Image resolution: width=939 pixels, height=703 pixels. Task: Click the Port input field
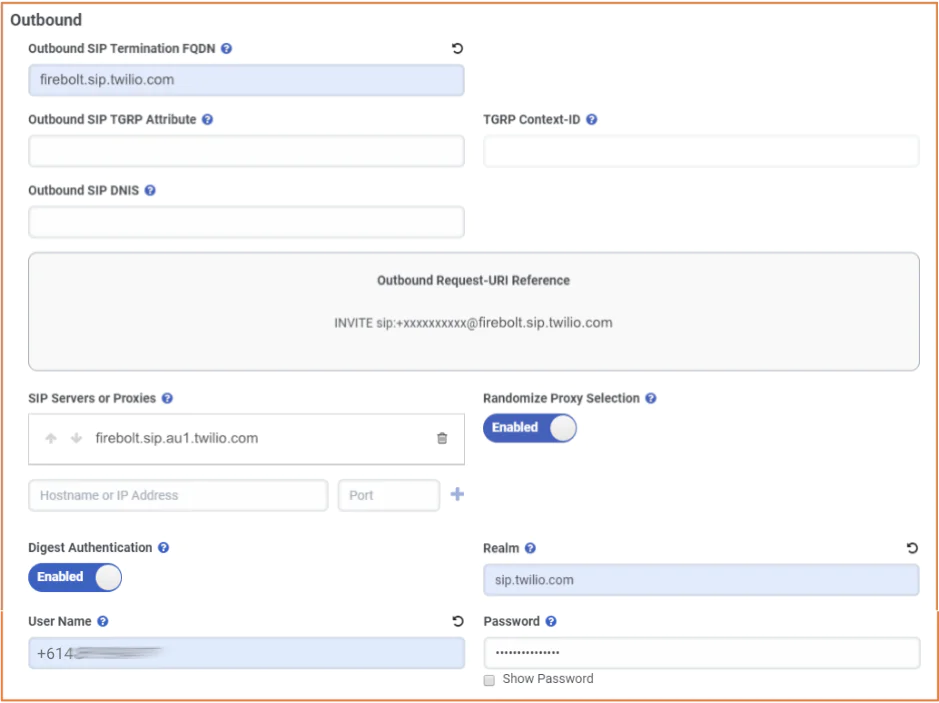click(x=389, y=495)
